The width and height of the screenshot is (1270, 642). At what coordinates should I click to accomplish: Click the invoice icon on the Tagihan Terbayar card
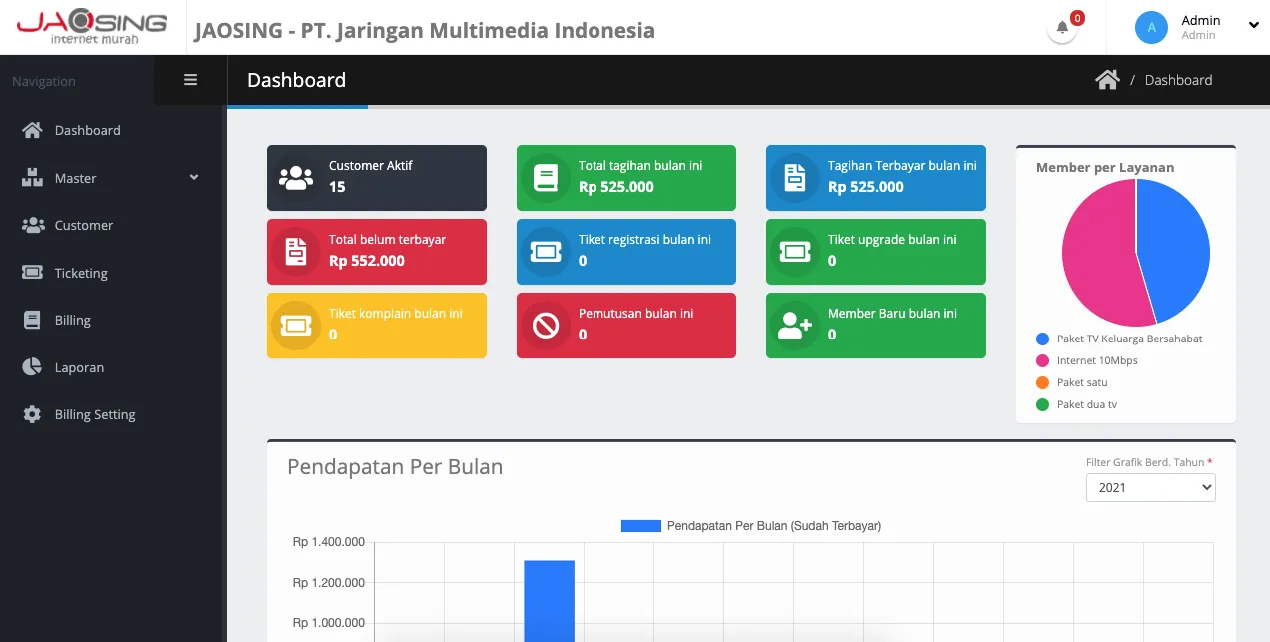point(795,178)
